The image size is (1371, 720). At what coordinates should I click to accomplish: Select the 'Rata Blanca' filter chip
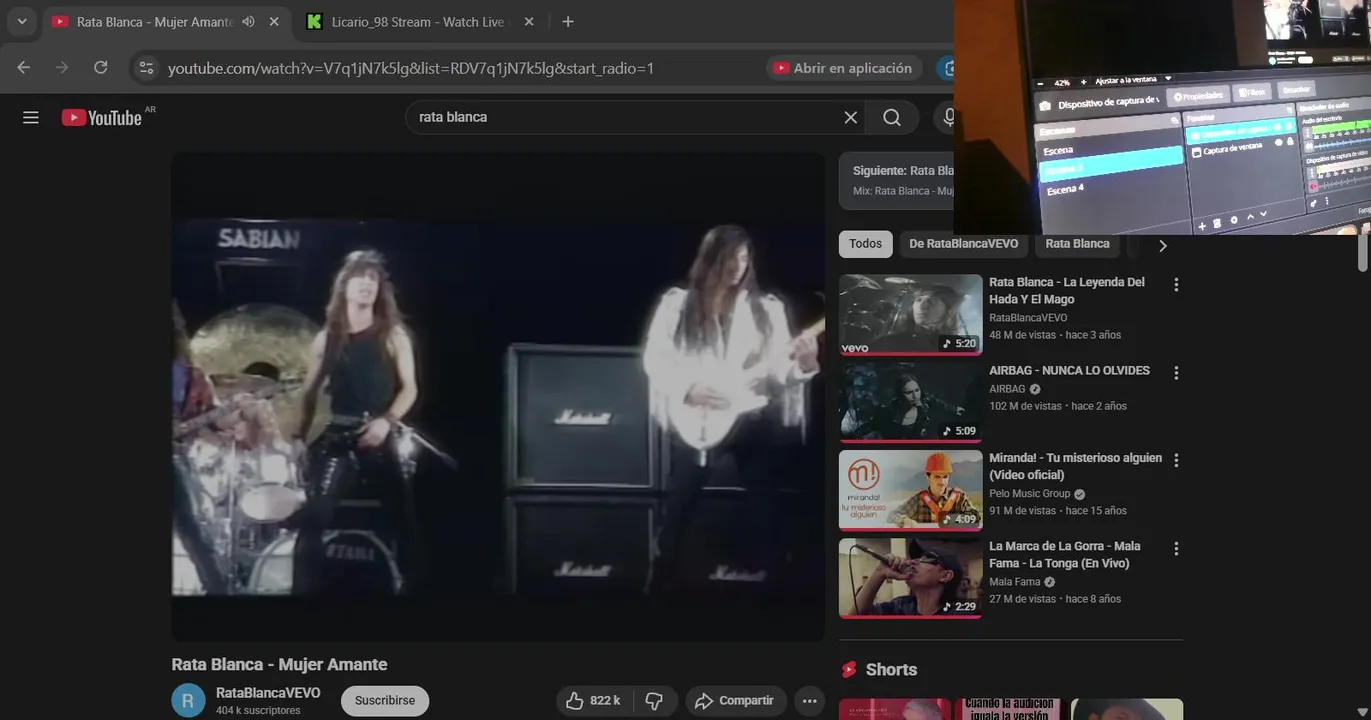(1077, 244)
